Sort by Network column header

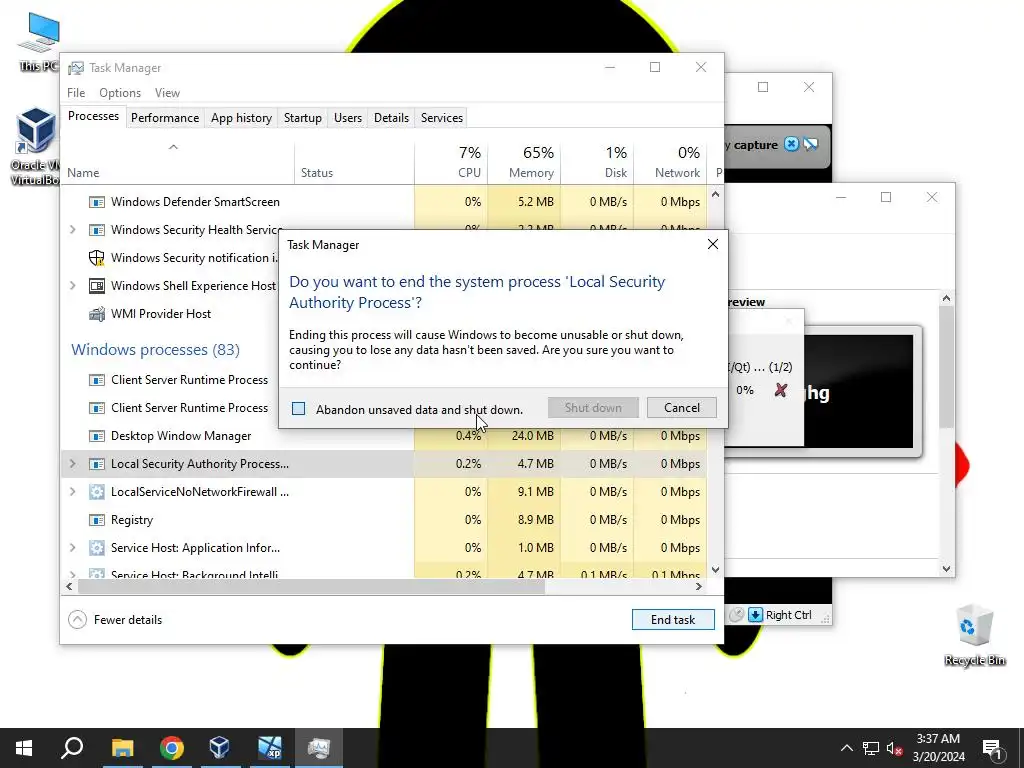[x=671, y=162]
